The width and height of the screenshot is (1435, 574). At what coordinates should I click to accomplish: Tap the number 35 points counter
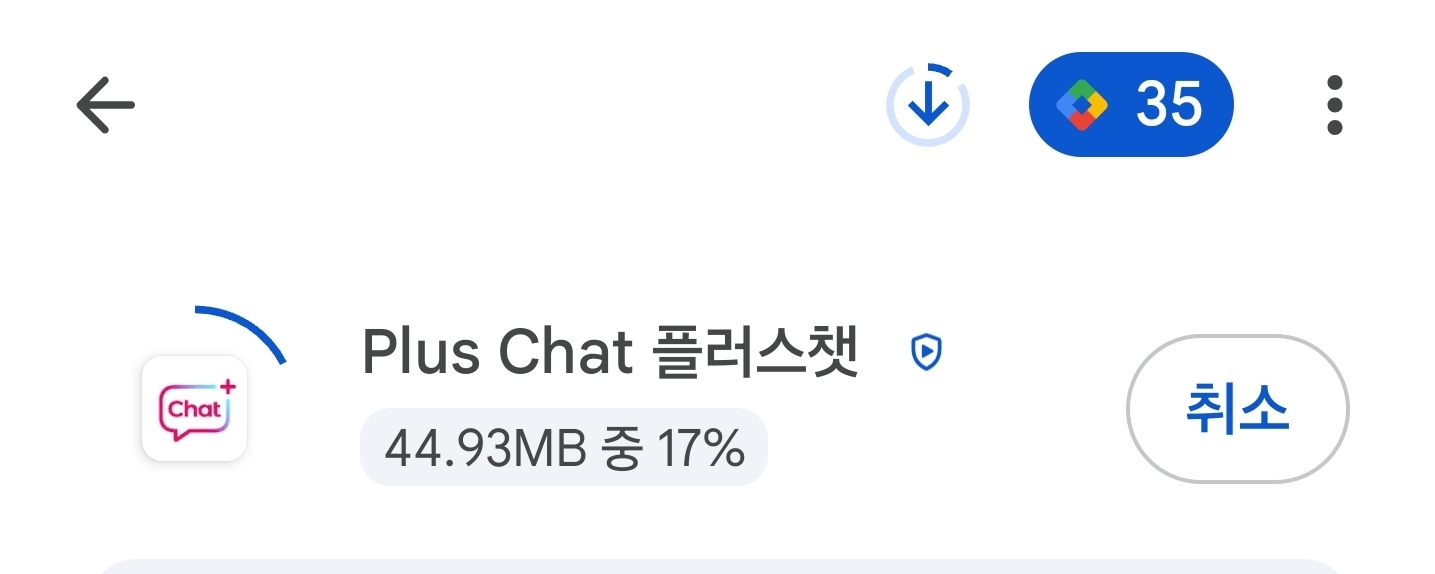(x=1168, y=104)
